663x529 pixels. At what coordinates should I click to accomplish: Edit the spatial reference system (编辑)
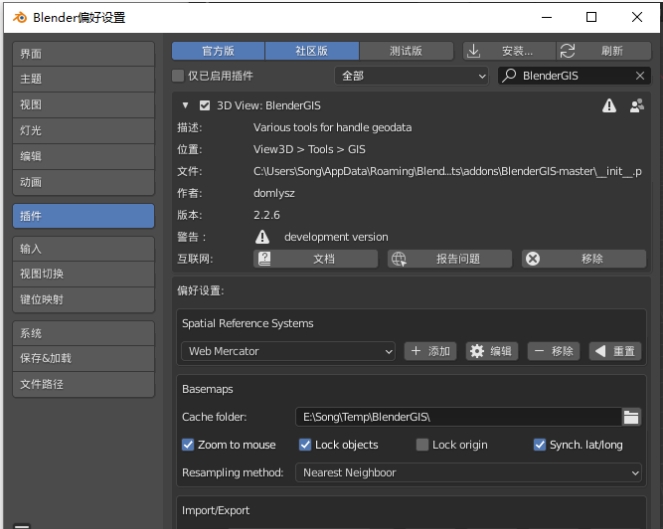click(492, 351)
